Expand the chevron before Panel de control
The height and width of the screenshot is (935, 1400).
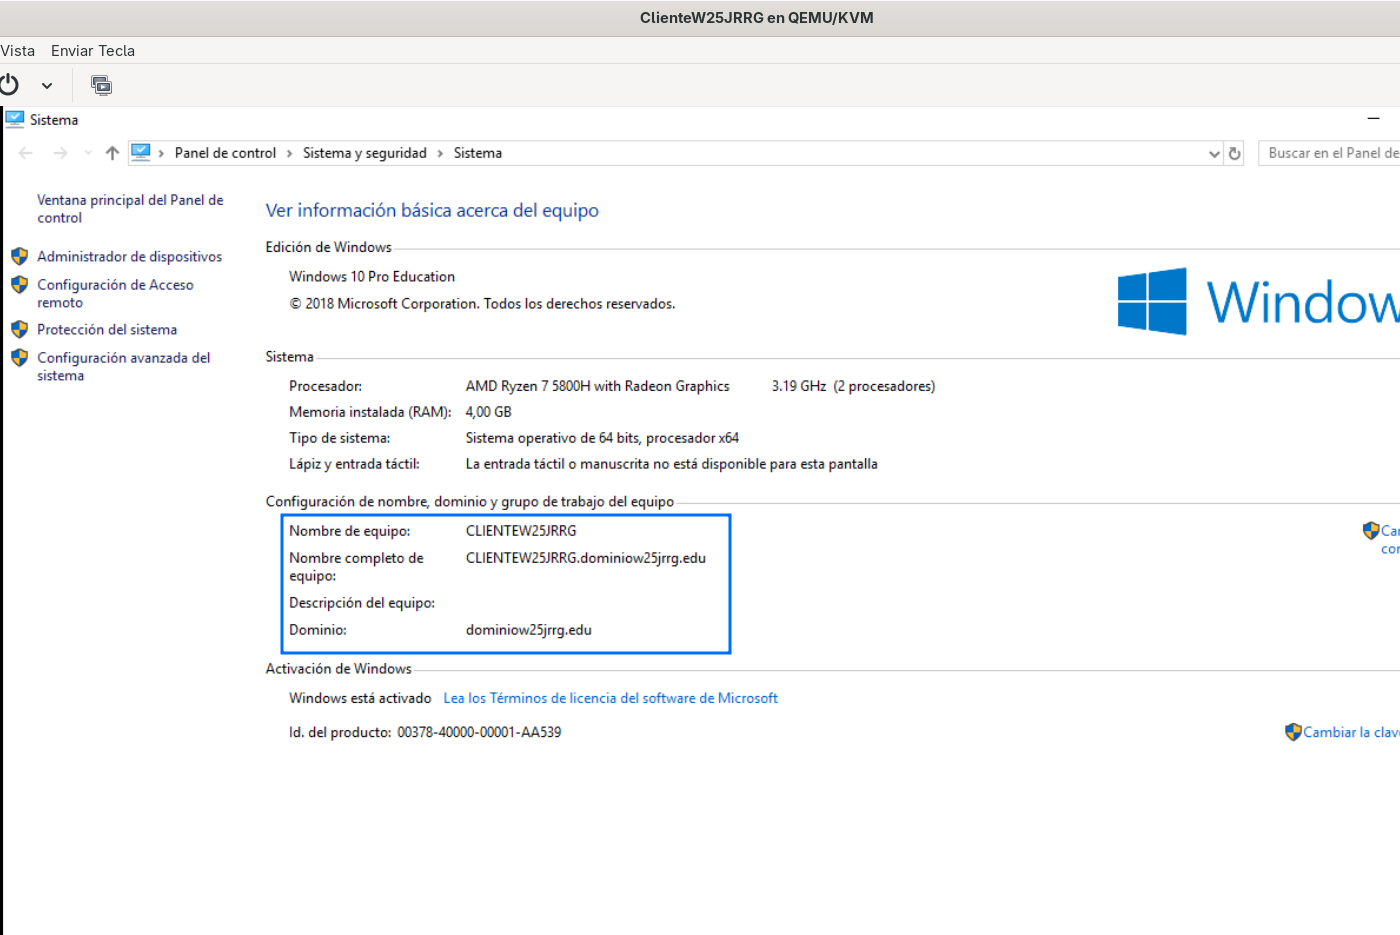(x=161, y=153)
